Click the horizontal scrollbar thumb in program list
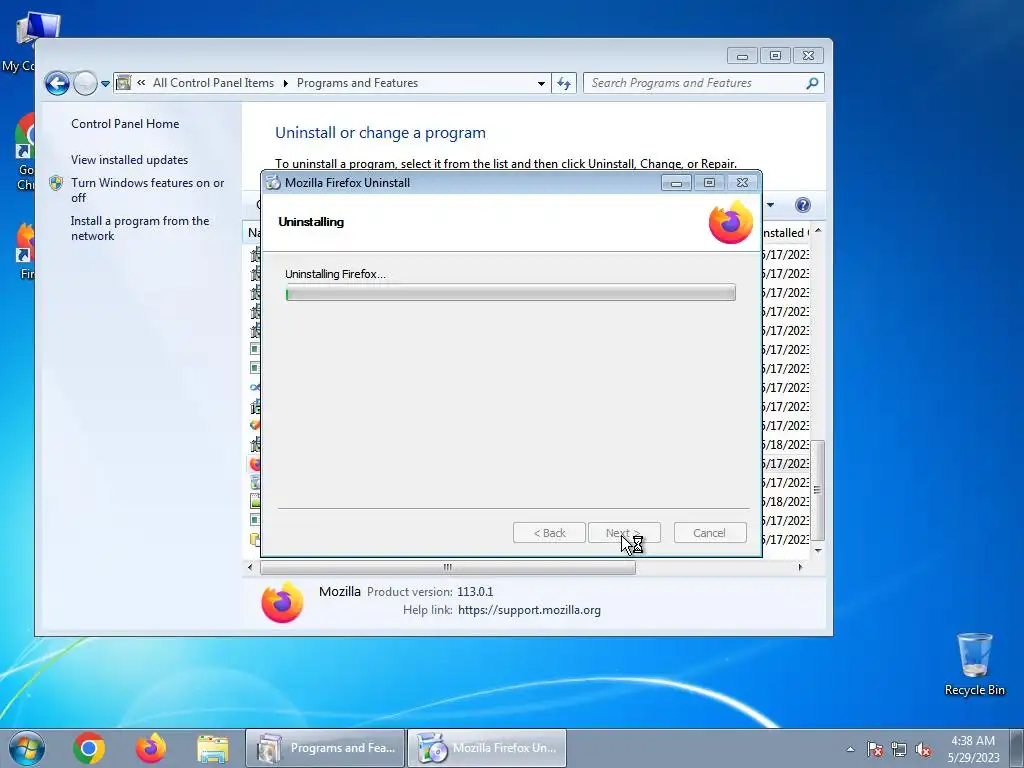 pyautogui.click(x=448, y=567)
